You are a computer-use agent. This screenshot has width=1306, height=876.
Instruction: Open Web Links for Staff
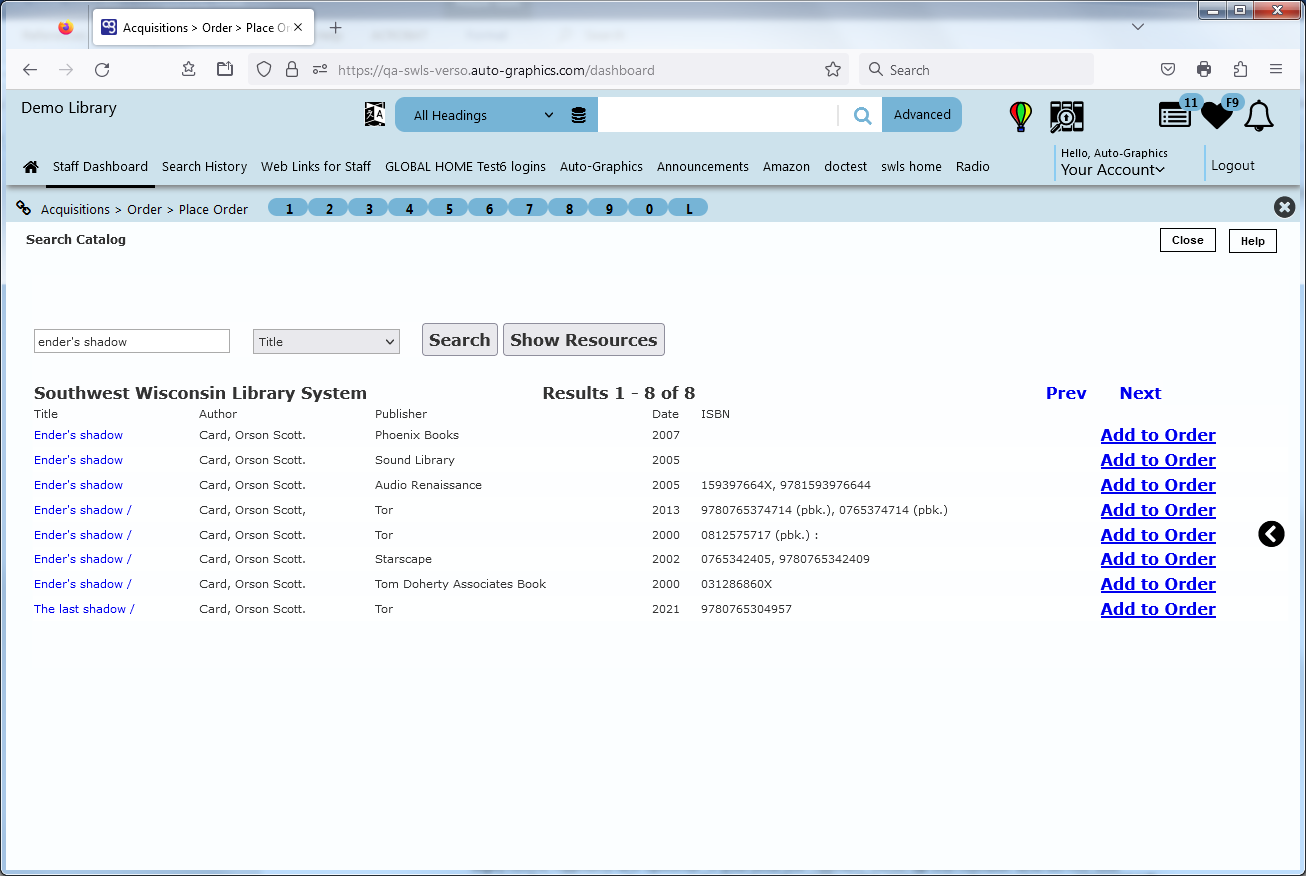pos(316,167)
